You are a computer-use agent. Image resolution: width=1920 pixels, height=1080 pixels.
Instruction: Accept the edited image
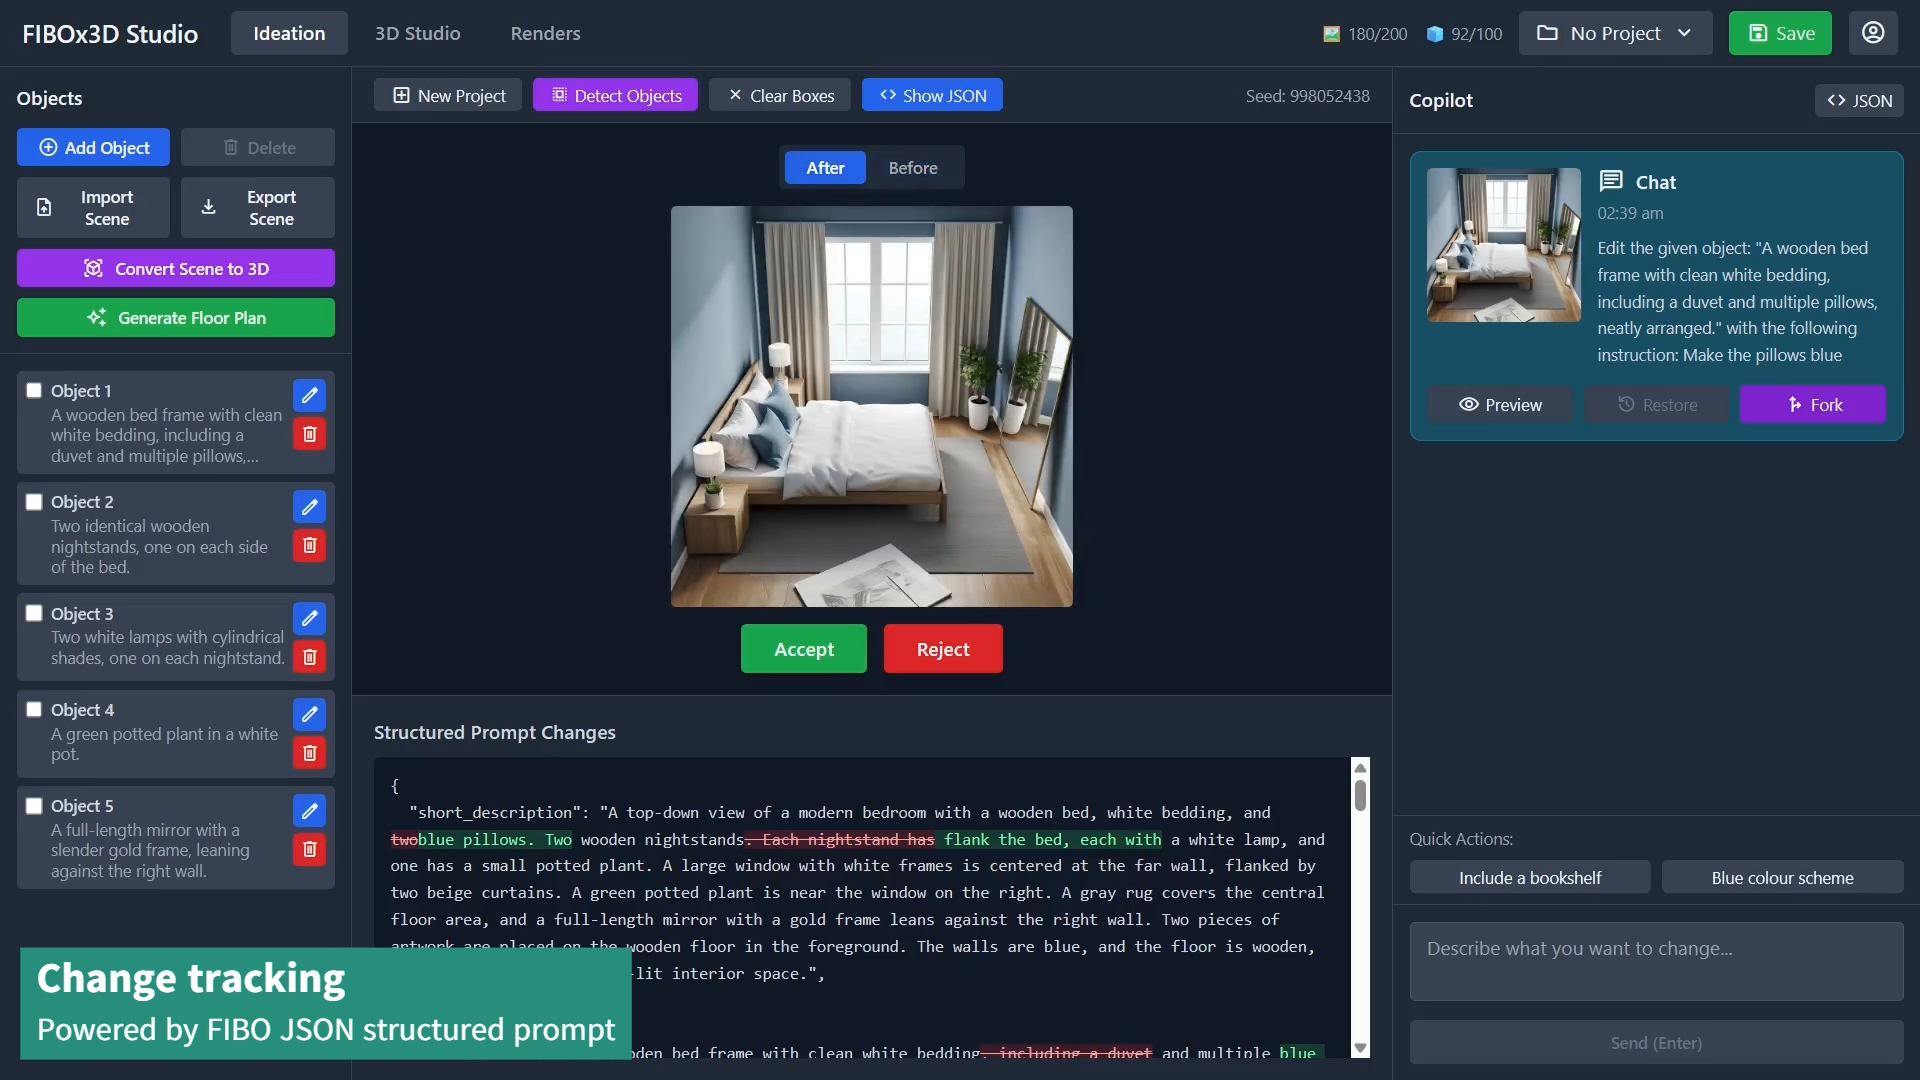click(803, 649)
